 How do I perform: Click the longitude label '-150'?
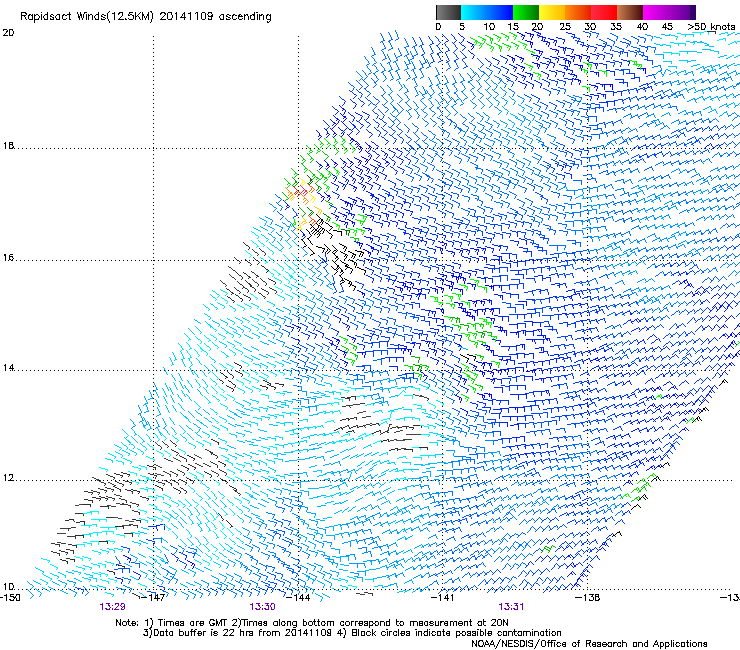[10, 598]
